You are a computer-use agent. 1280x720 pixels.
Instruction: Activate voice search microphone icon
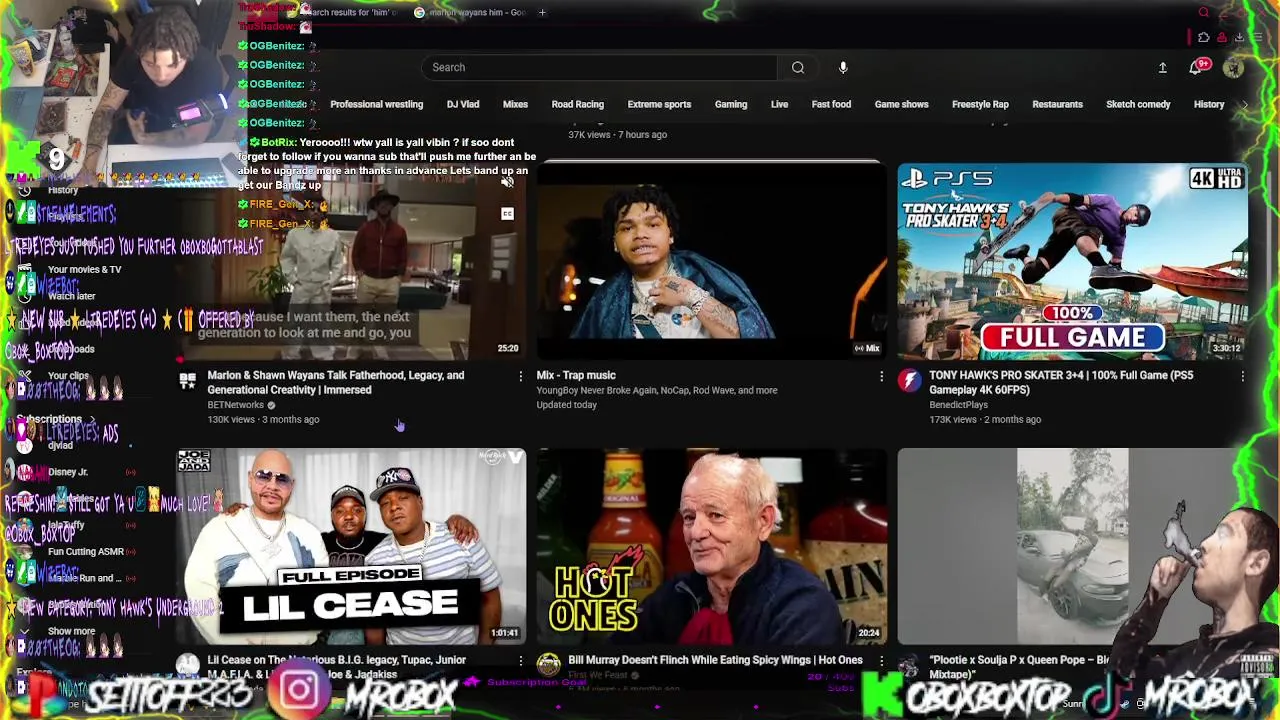click(843, 67)
